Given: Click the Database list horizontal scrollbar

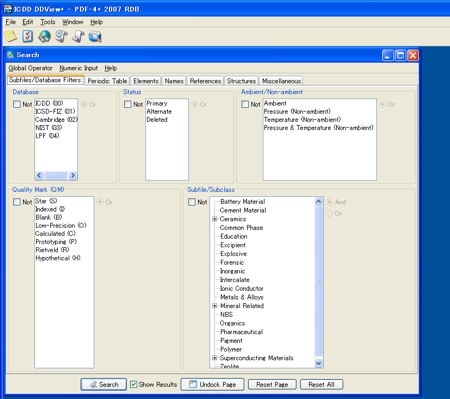Looking at the screenshot, I should click(x=56, y=175).
